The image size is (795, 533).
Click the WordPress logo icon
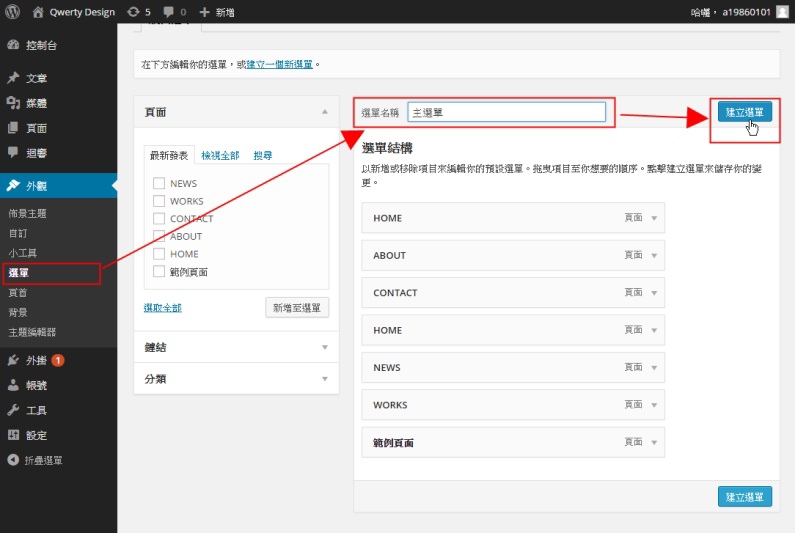tap(13, 12)
